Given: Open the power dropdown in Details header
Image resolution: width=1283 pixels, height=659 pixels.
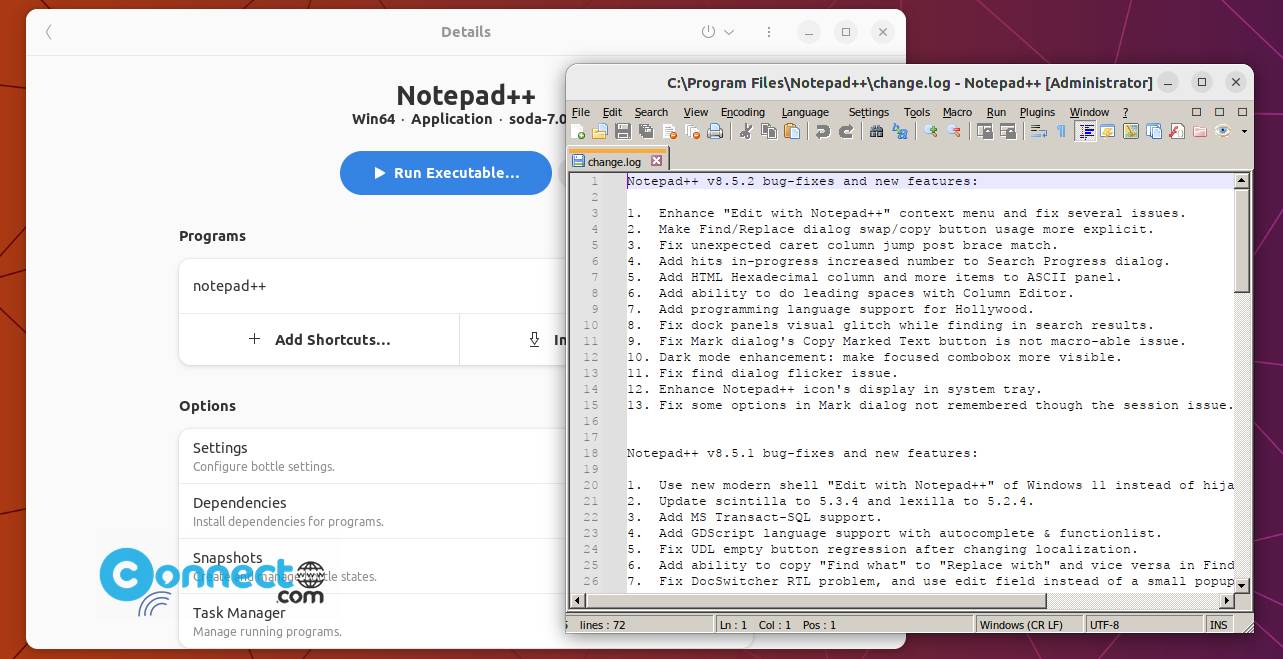Looking at the screenshot, I should pyautogui.click(x=718, y=32).
